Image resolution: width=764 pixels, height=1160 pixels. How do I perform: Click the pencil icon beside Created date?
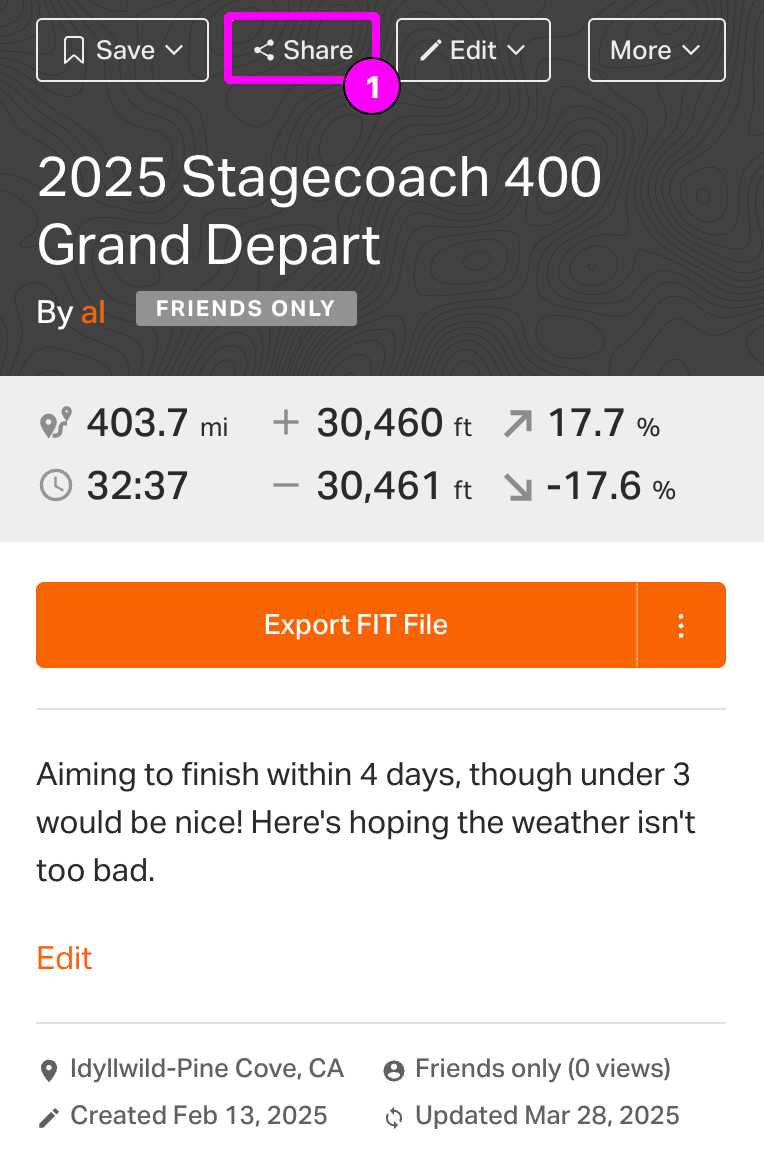tap(48, 1117)
